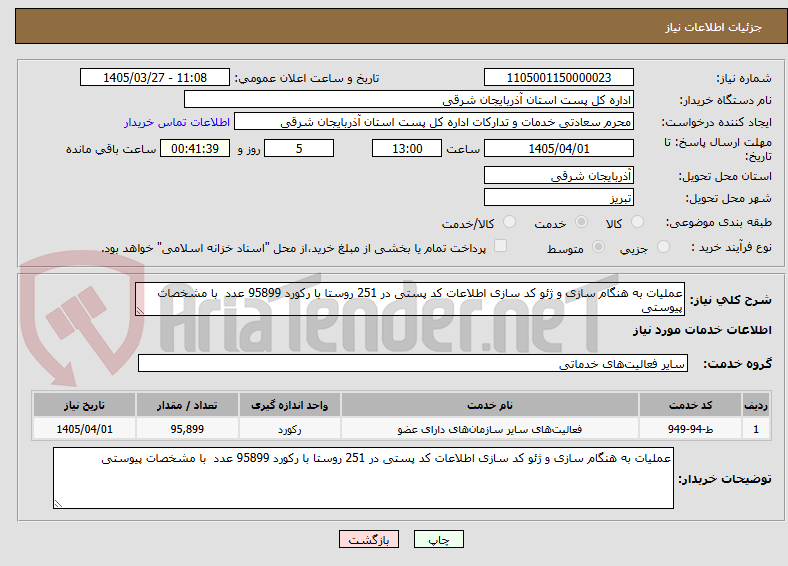Screen dimensions: 788x566
Task: Click the remaining days field showing 5
Action: click(299, 148)
